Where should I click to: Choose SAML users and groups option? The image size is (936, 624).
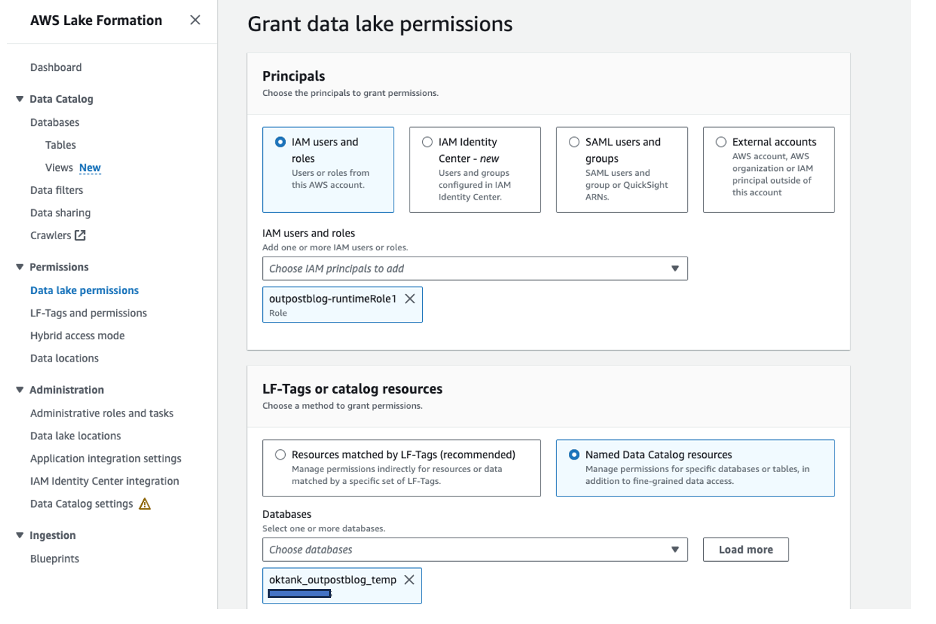575,143
